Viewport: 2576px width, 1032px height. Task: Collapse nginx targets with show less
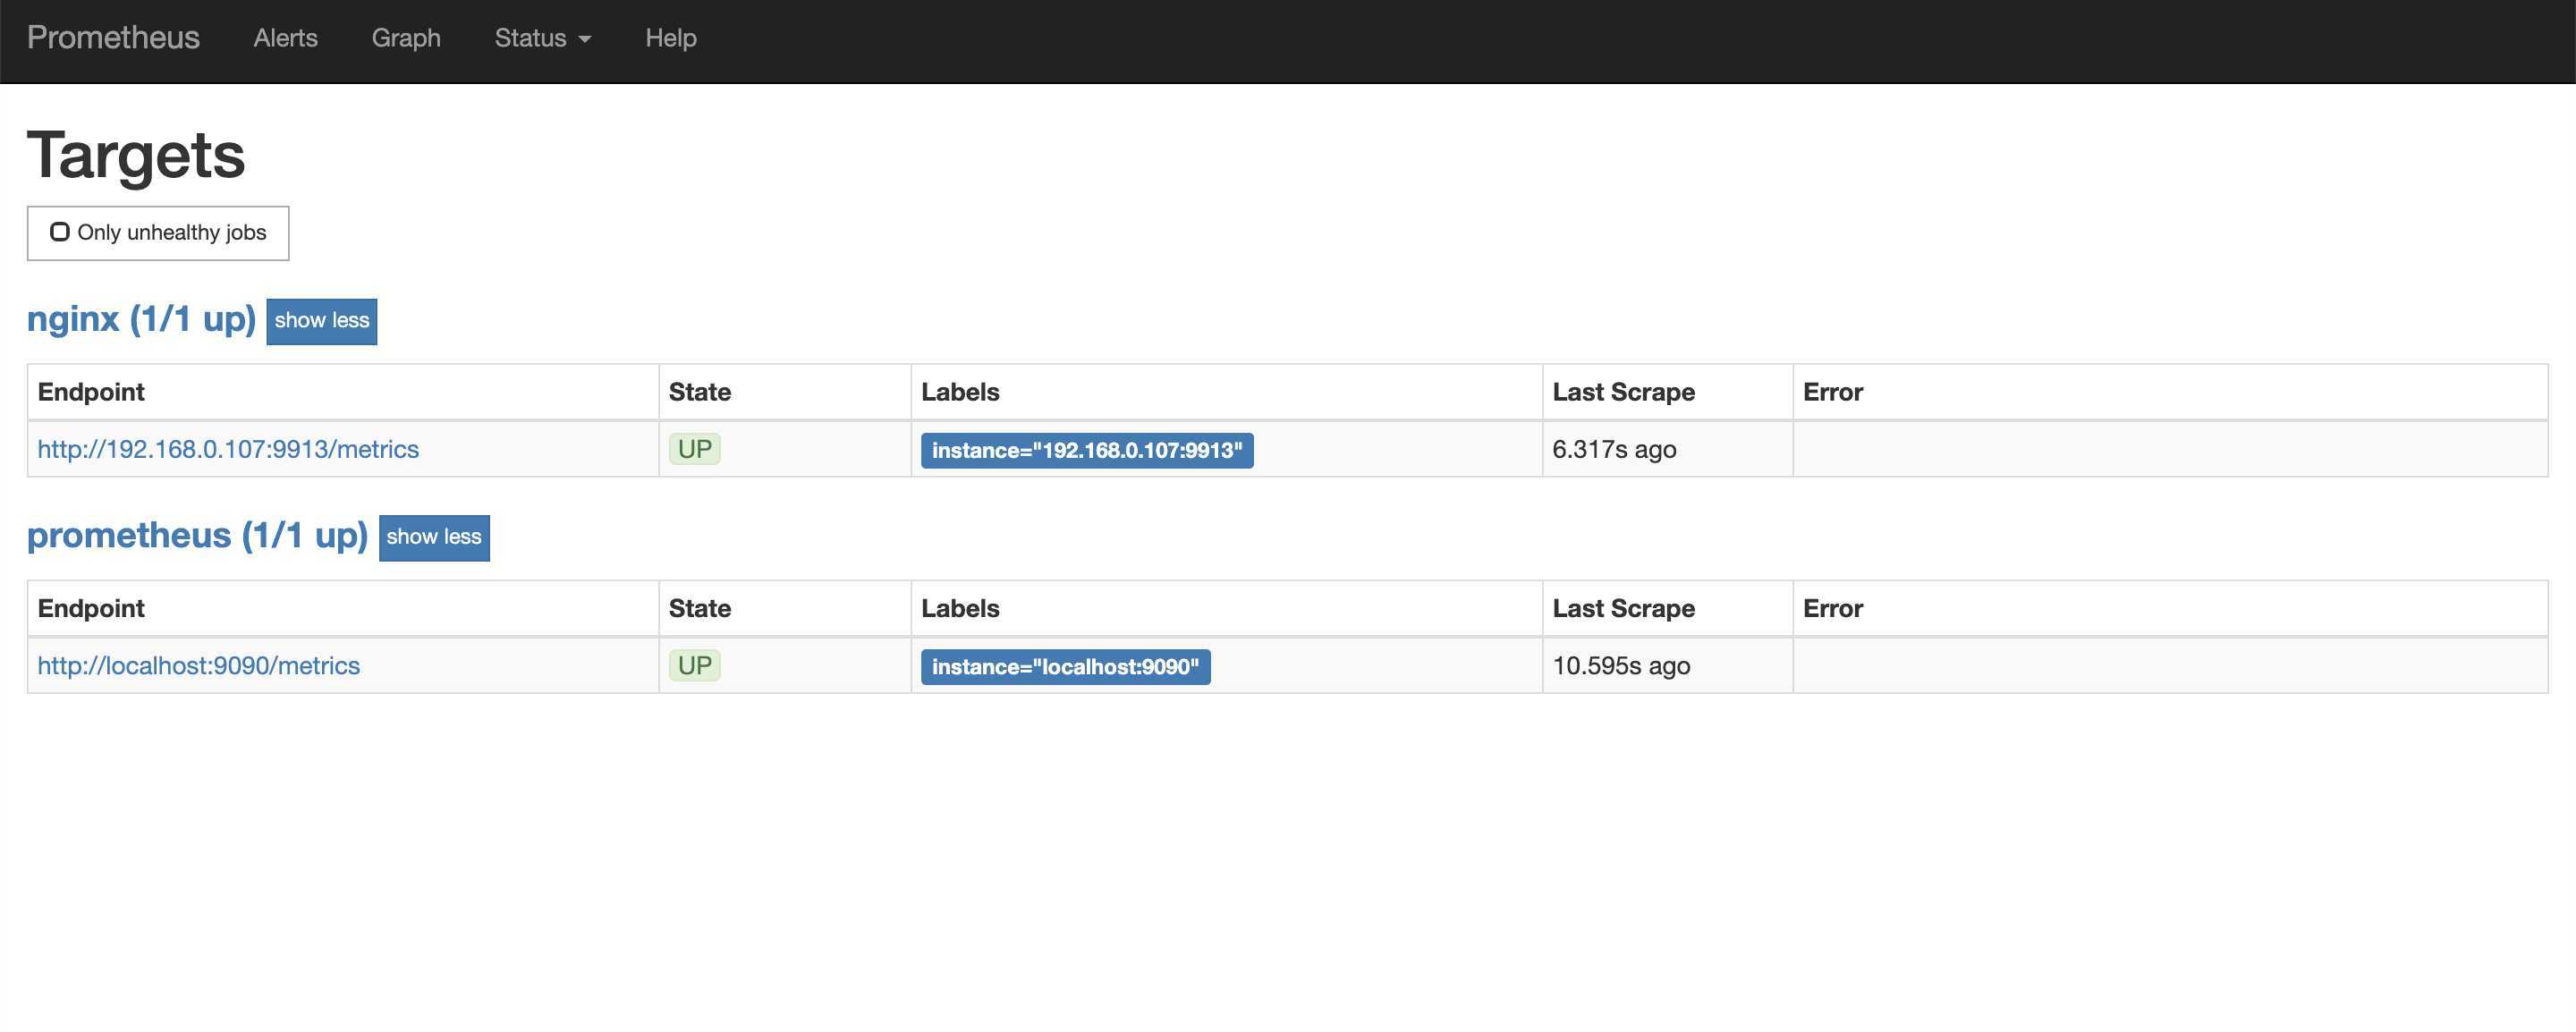click(321, 321)
